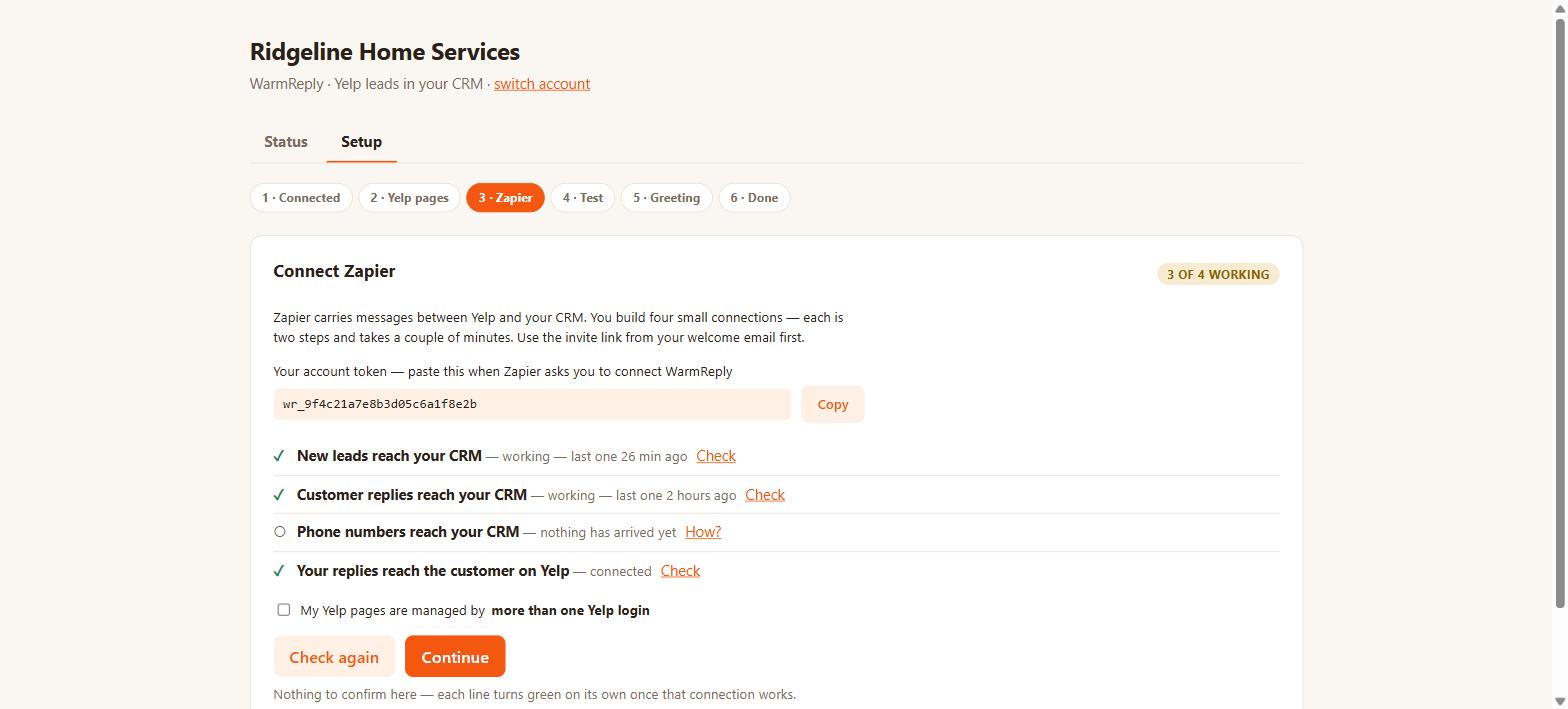Click the green checkmark beside New leads

coord(279,456)
